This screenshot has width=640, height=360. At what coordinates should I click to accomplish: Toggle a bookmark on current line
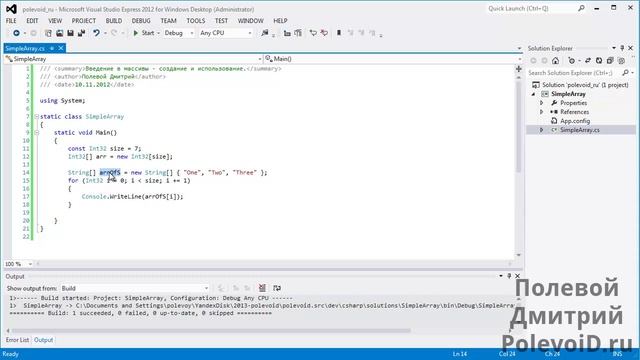coord(339,33)
